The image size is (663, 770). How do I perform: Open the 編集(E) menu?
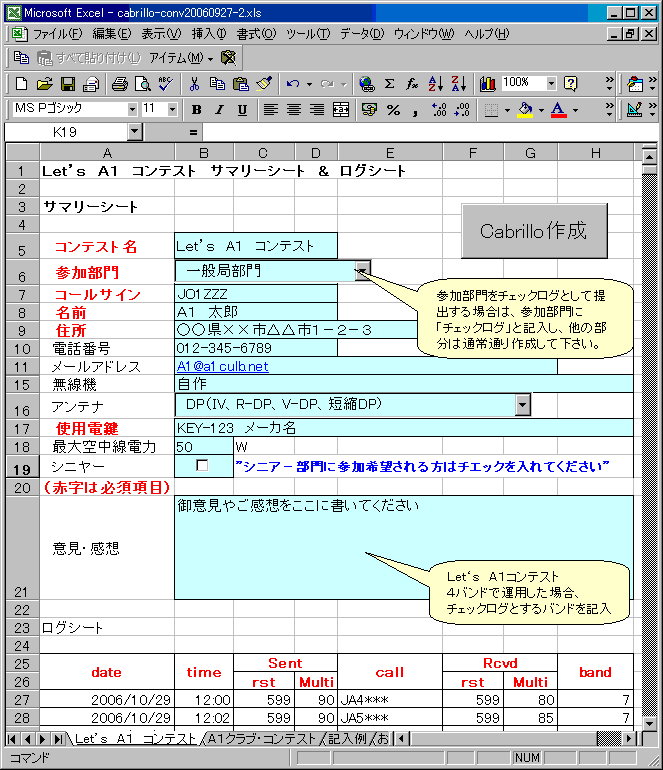click(x=111, y=34)
